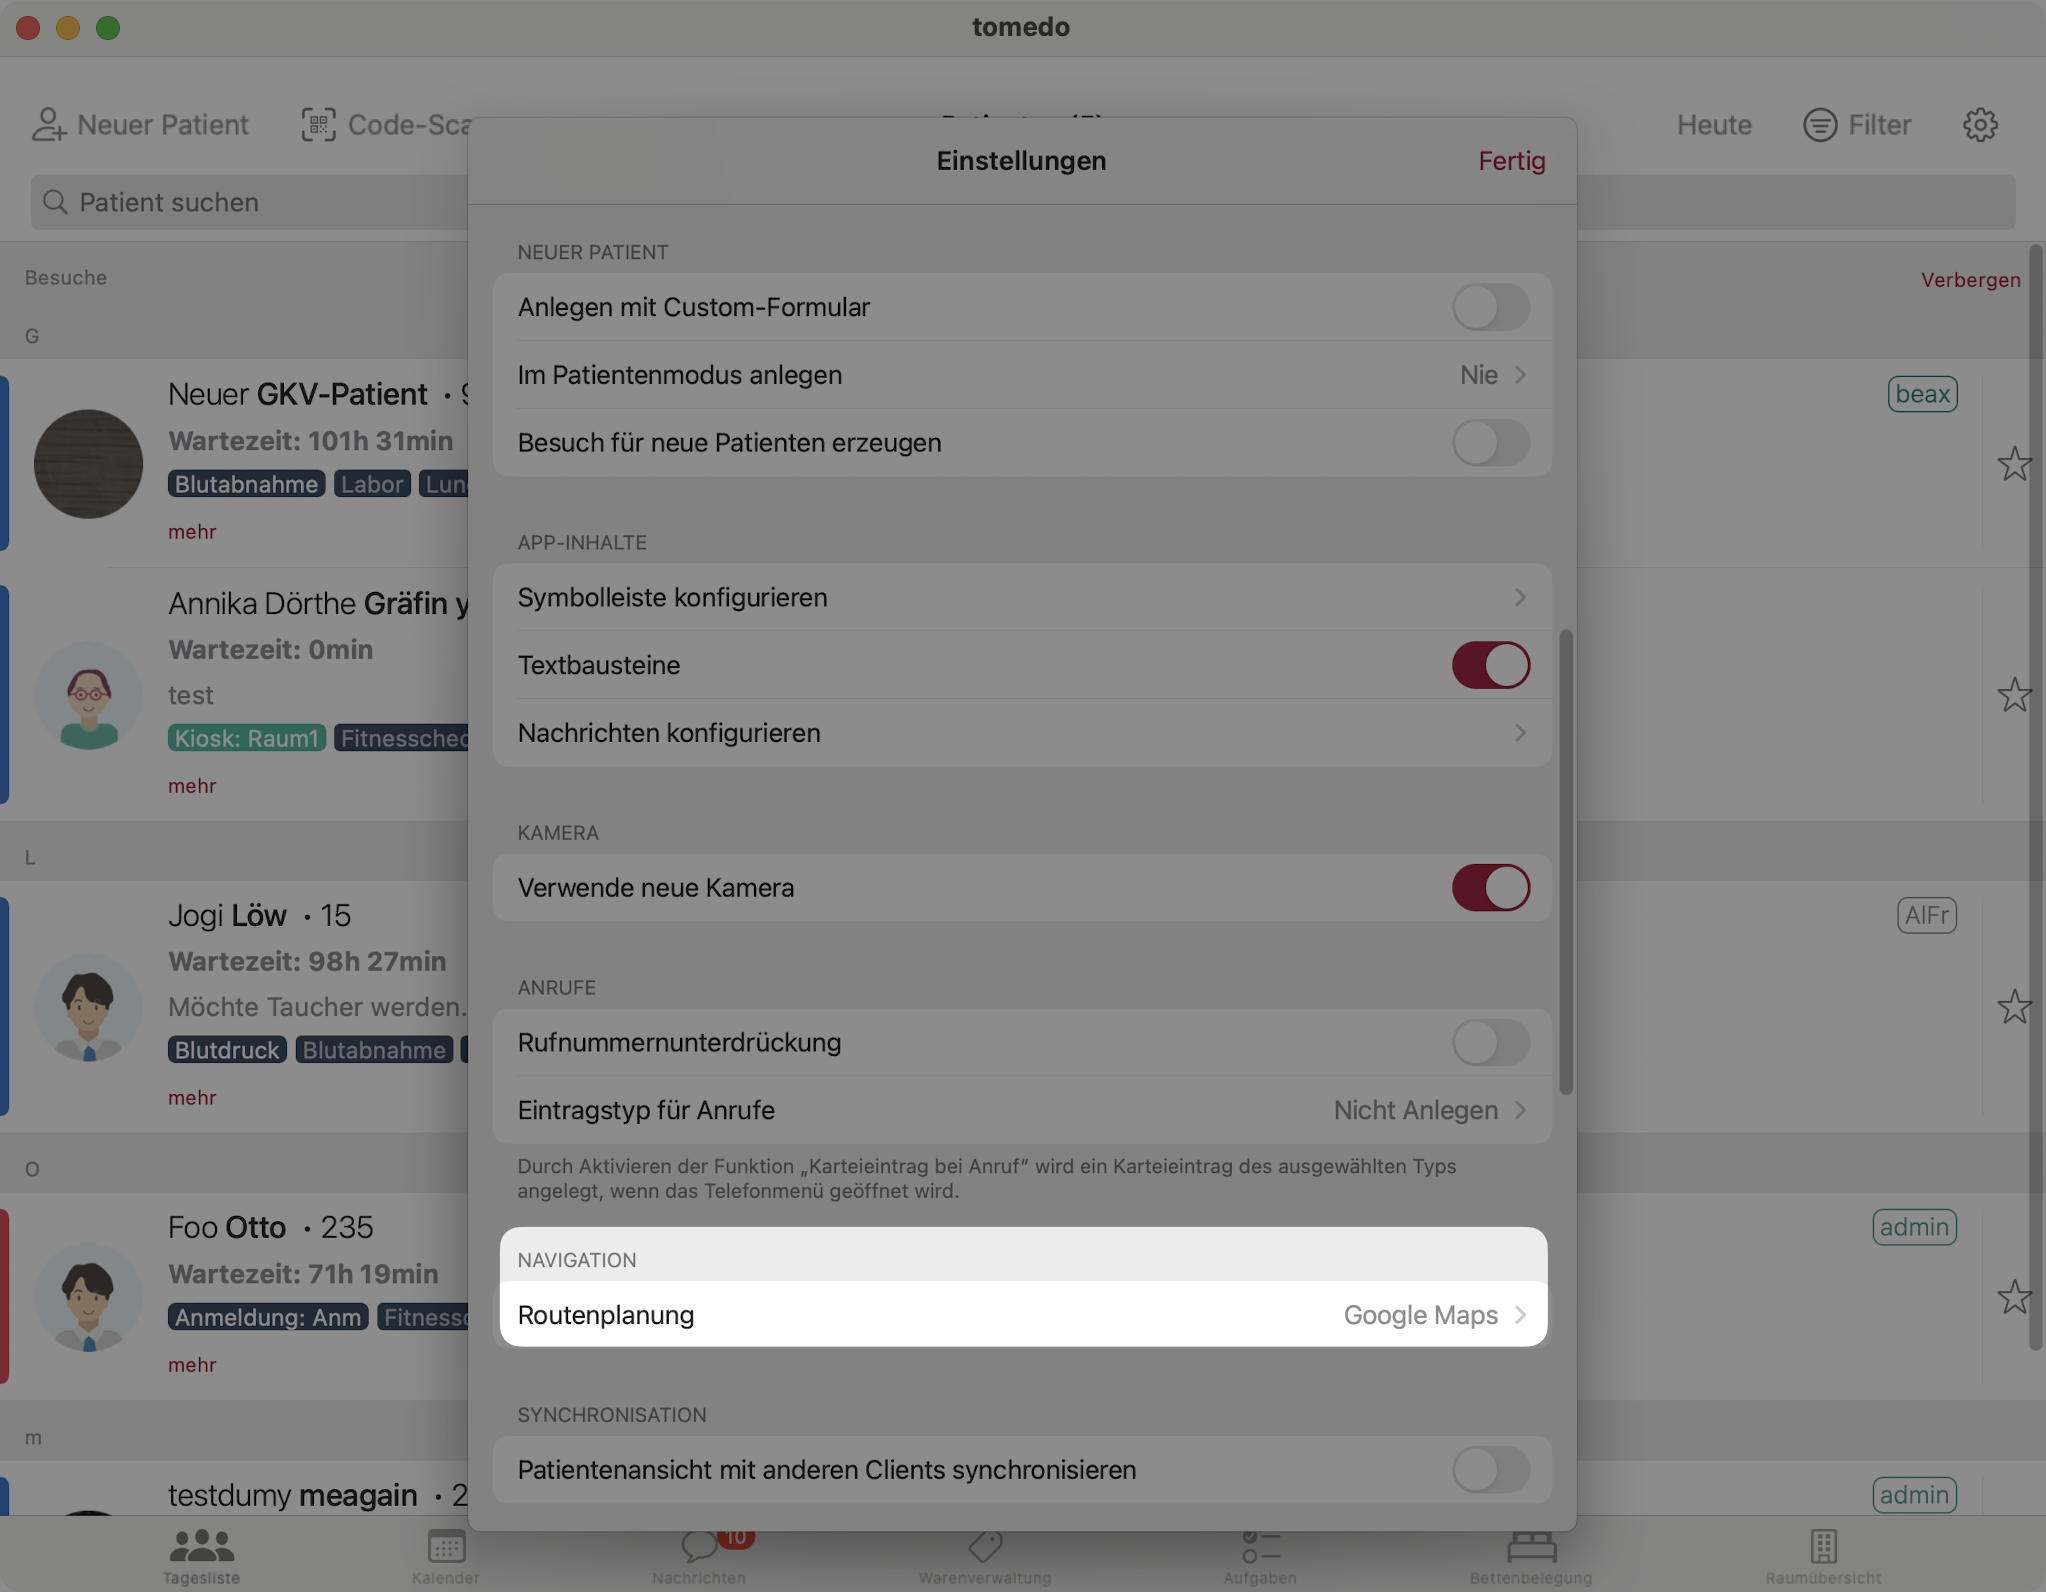The height and width of the screenshot is (1592, 2046).
Task: Toggle Patientenansicht synchronisieren switch
Action: pos(1490,1470)
